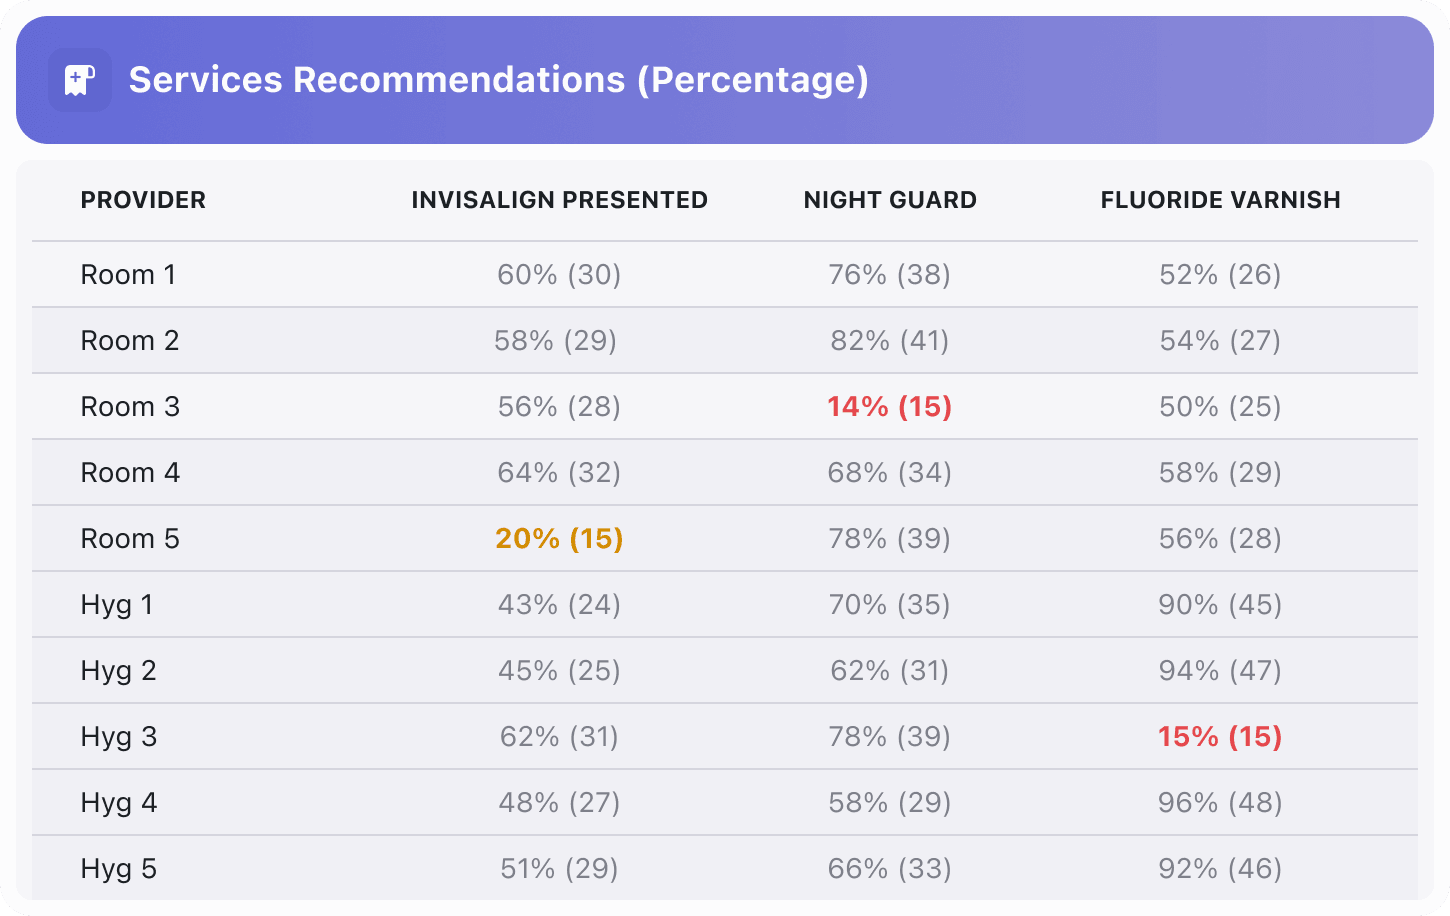Click Room 5's orange 20% Invisalign value
Image resolution: width=1450 pixels, height=916 pixels.
[559, 539]
